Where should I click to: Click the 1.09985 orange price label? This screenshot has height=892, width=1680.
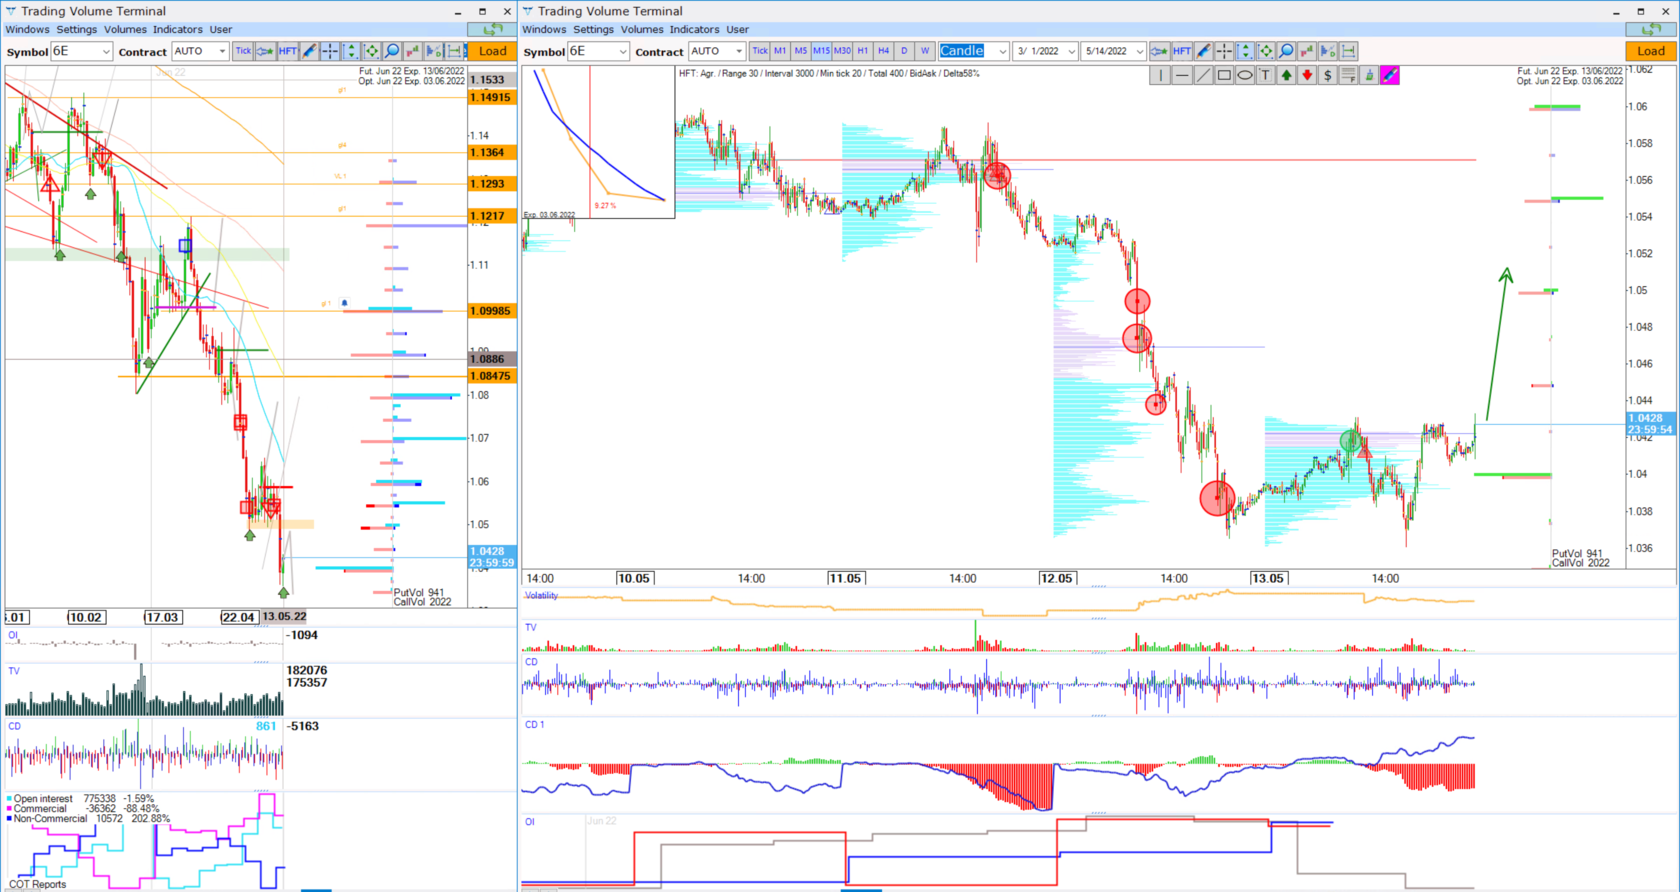click(492, 311)
